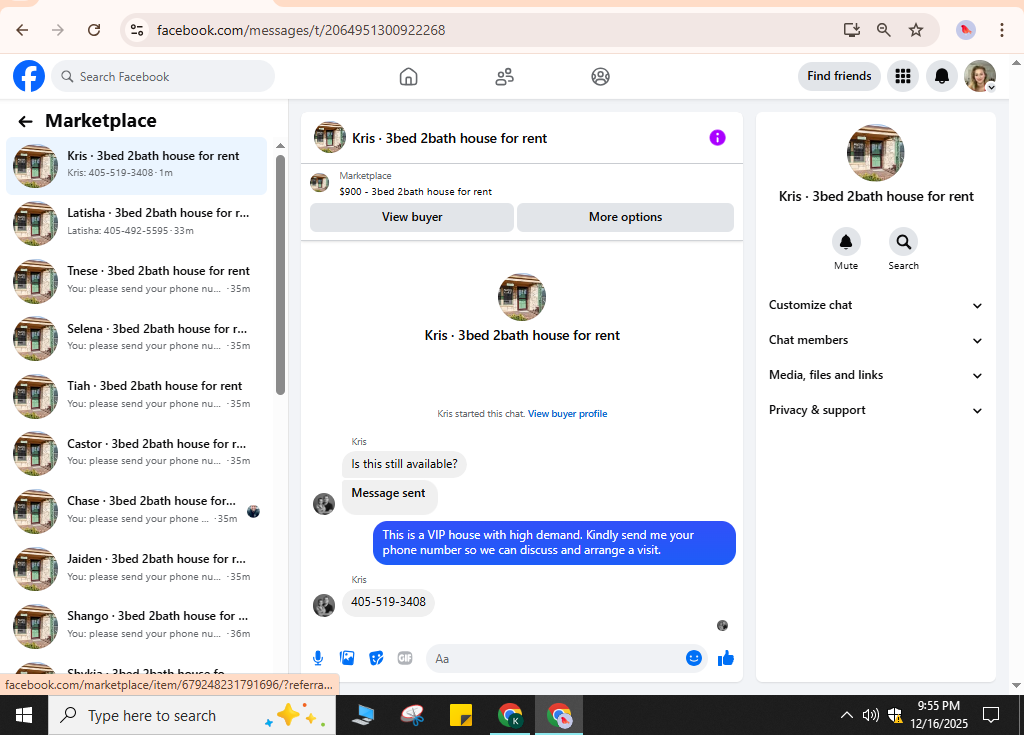Click the More options button

(x=625, y=217)
